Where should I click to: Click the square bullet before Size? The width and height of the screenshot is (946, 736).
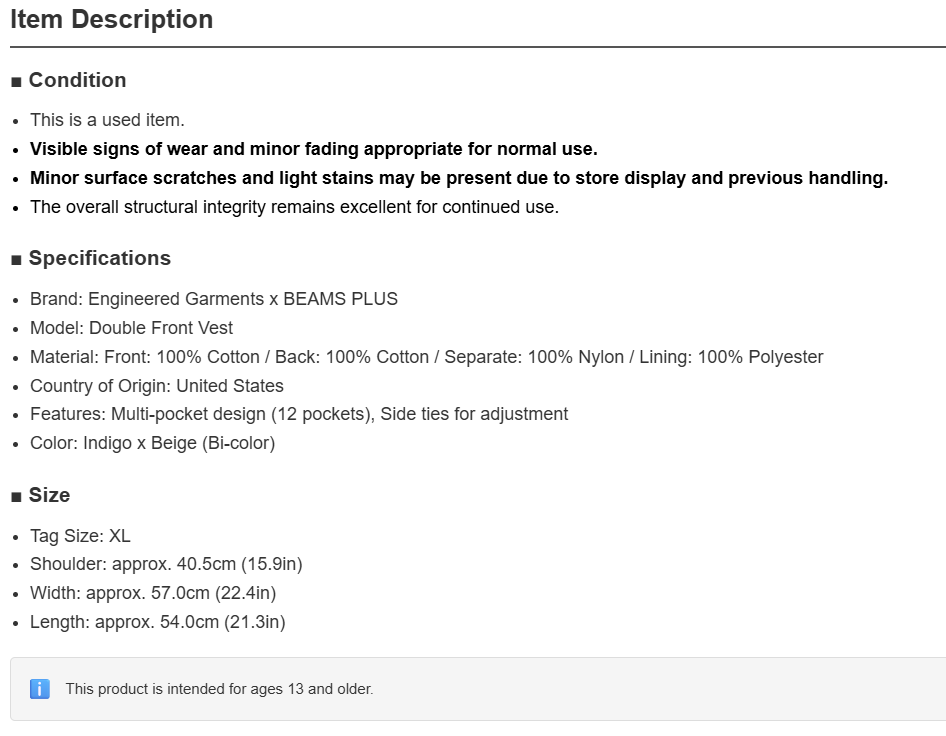coord(16,497)
